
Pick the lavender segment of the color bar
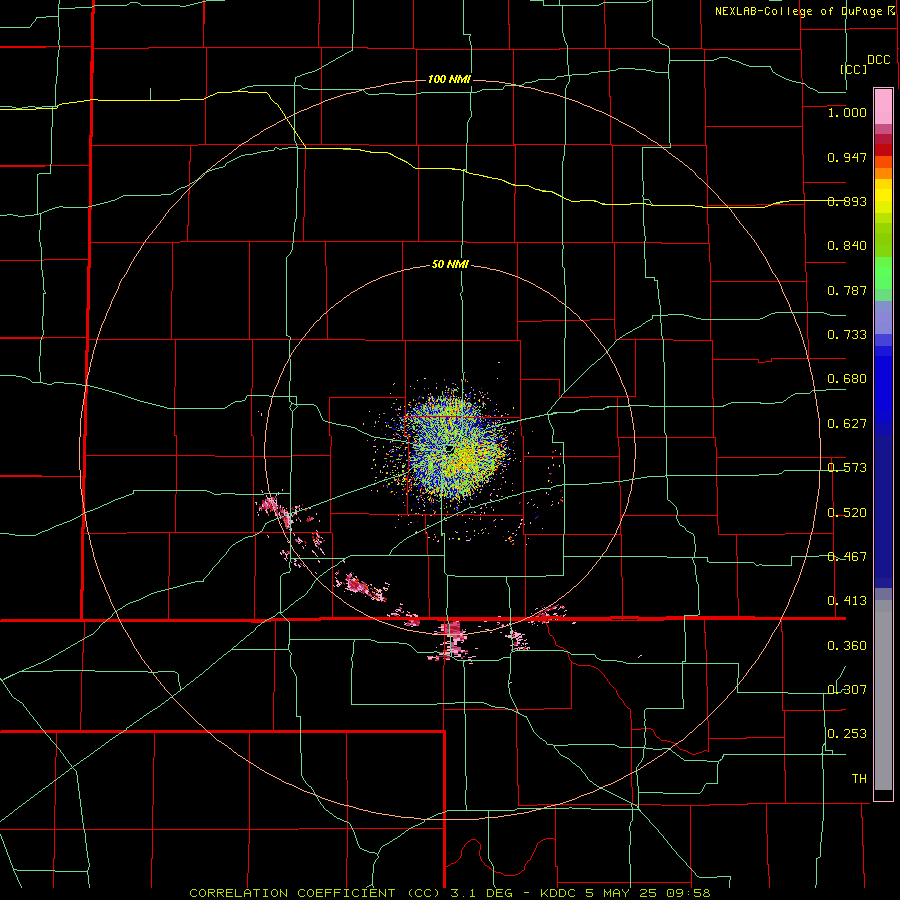click(883, 317)
